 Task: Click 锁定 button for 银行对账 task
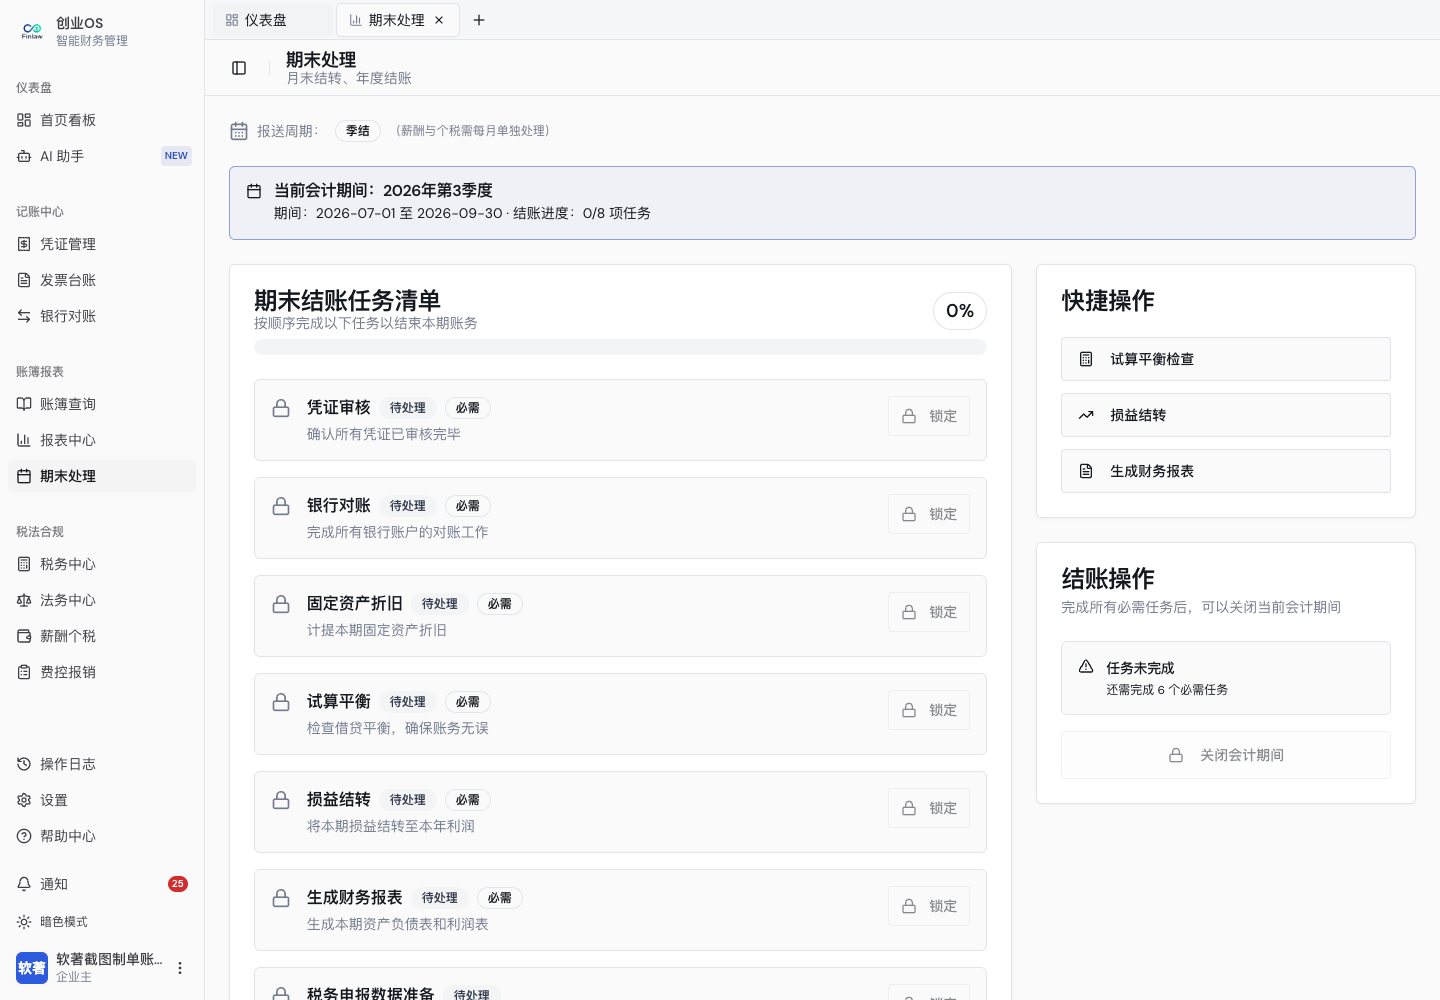point(929,514)
